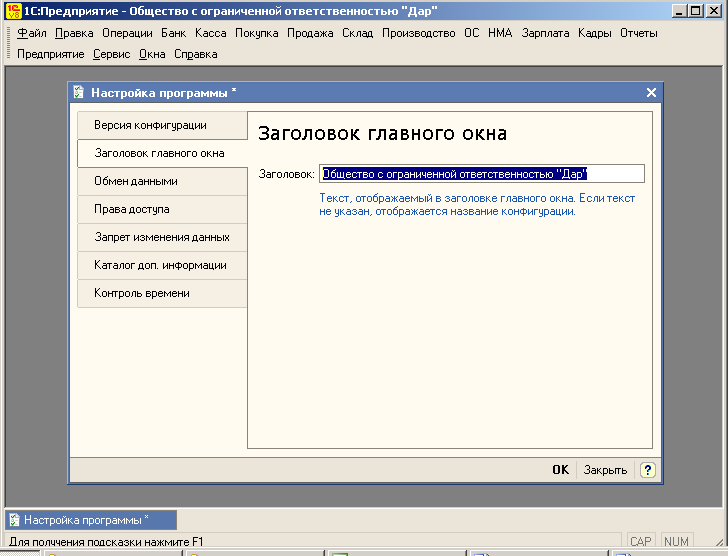Open the Окна menu

click(152, 54)
